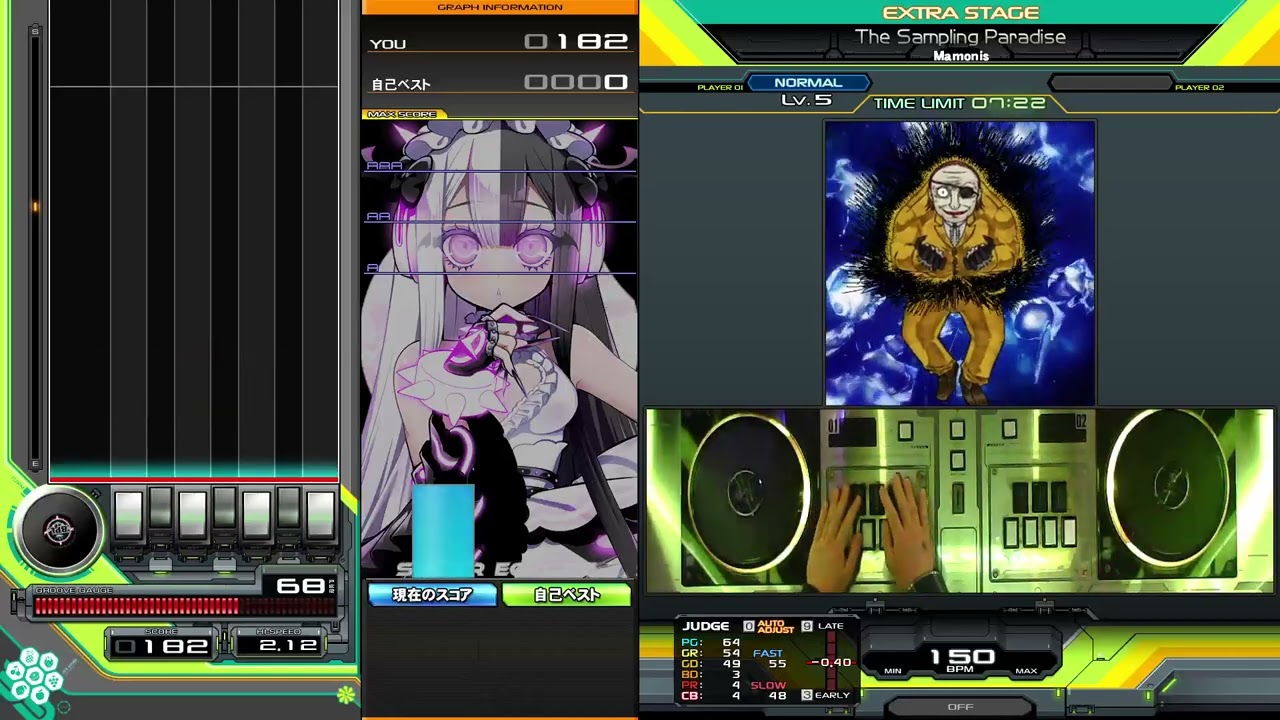Click the song animation with yellow-suited character
Screen dimensions: 1280x720
tap(960, 263)
